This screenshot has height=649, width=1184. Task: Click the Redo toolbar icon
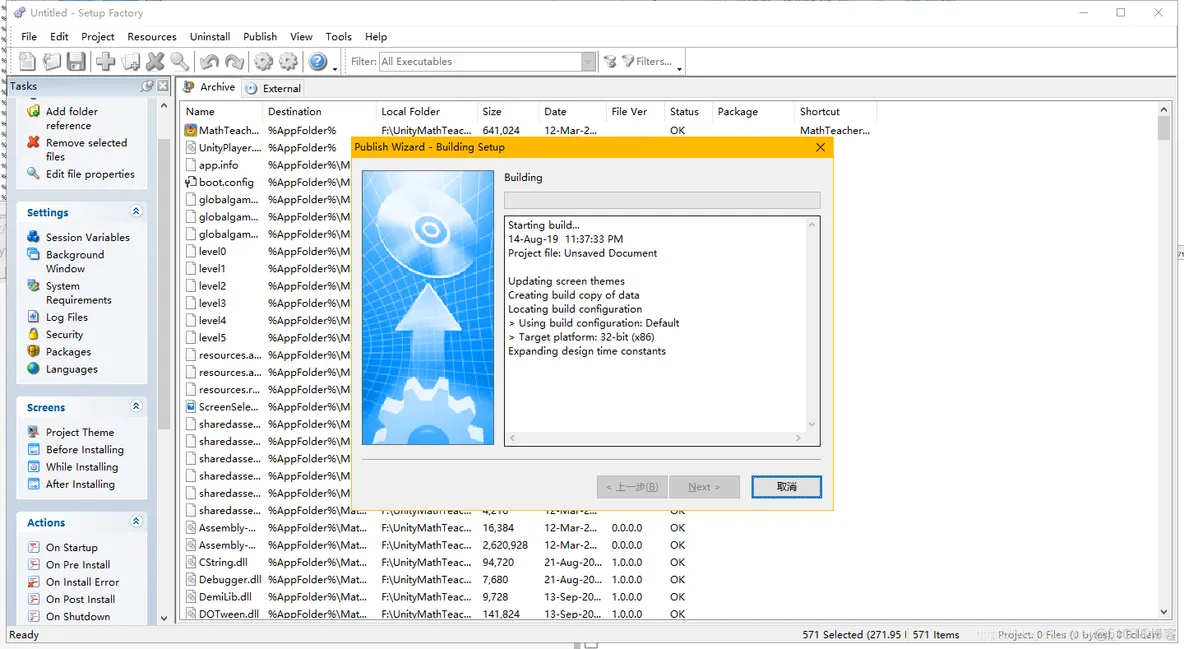click(235, 62)
